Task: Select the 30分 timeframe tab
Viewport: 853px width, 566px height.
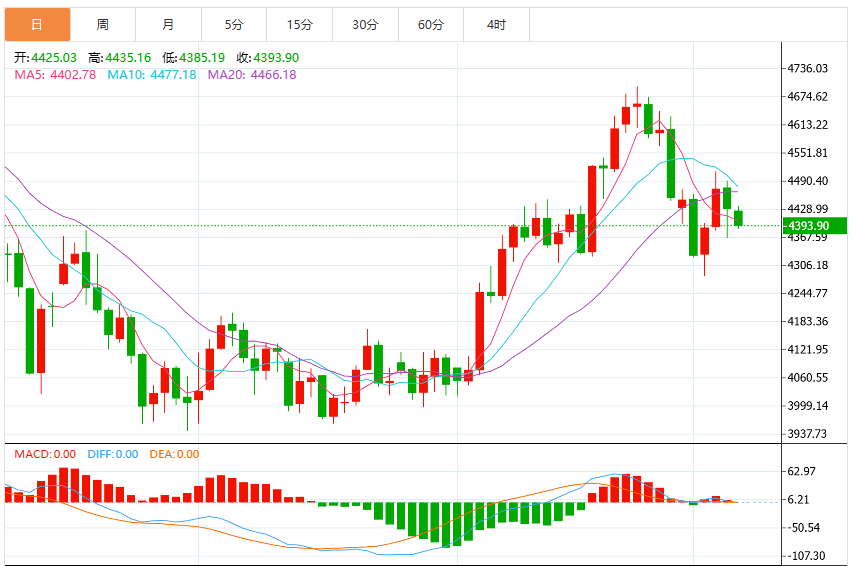Action: pos(366,24)
